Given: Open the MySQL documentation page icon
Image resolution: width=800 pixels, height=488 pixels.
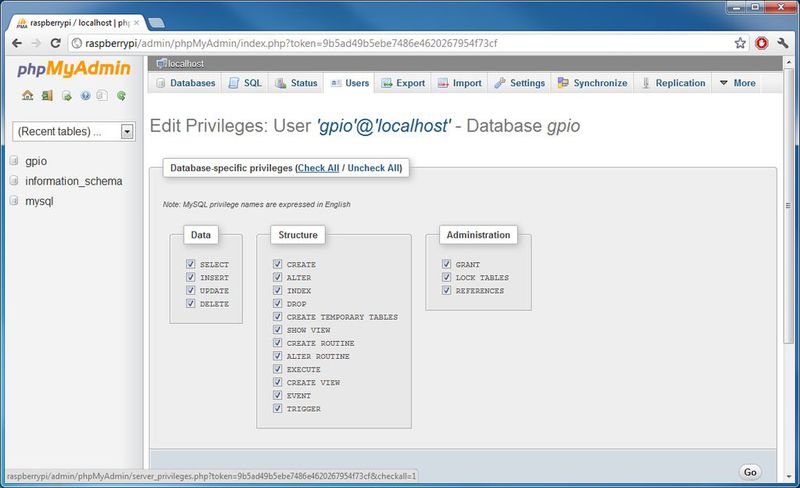Looking at the screenshot, I should 102,95.
